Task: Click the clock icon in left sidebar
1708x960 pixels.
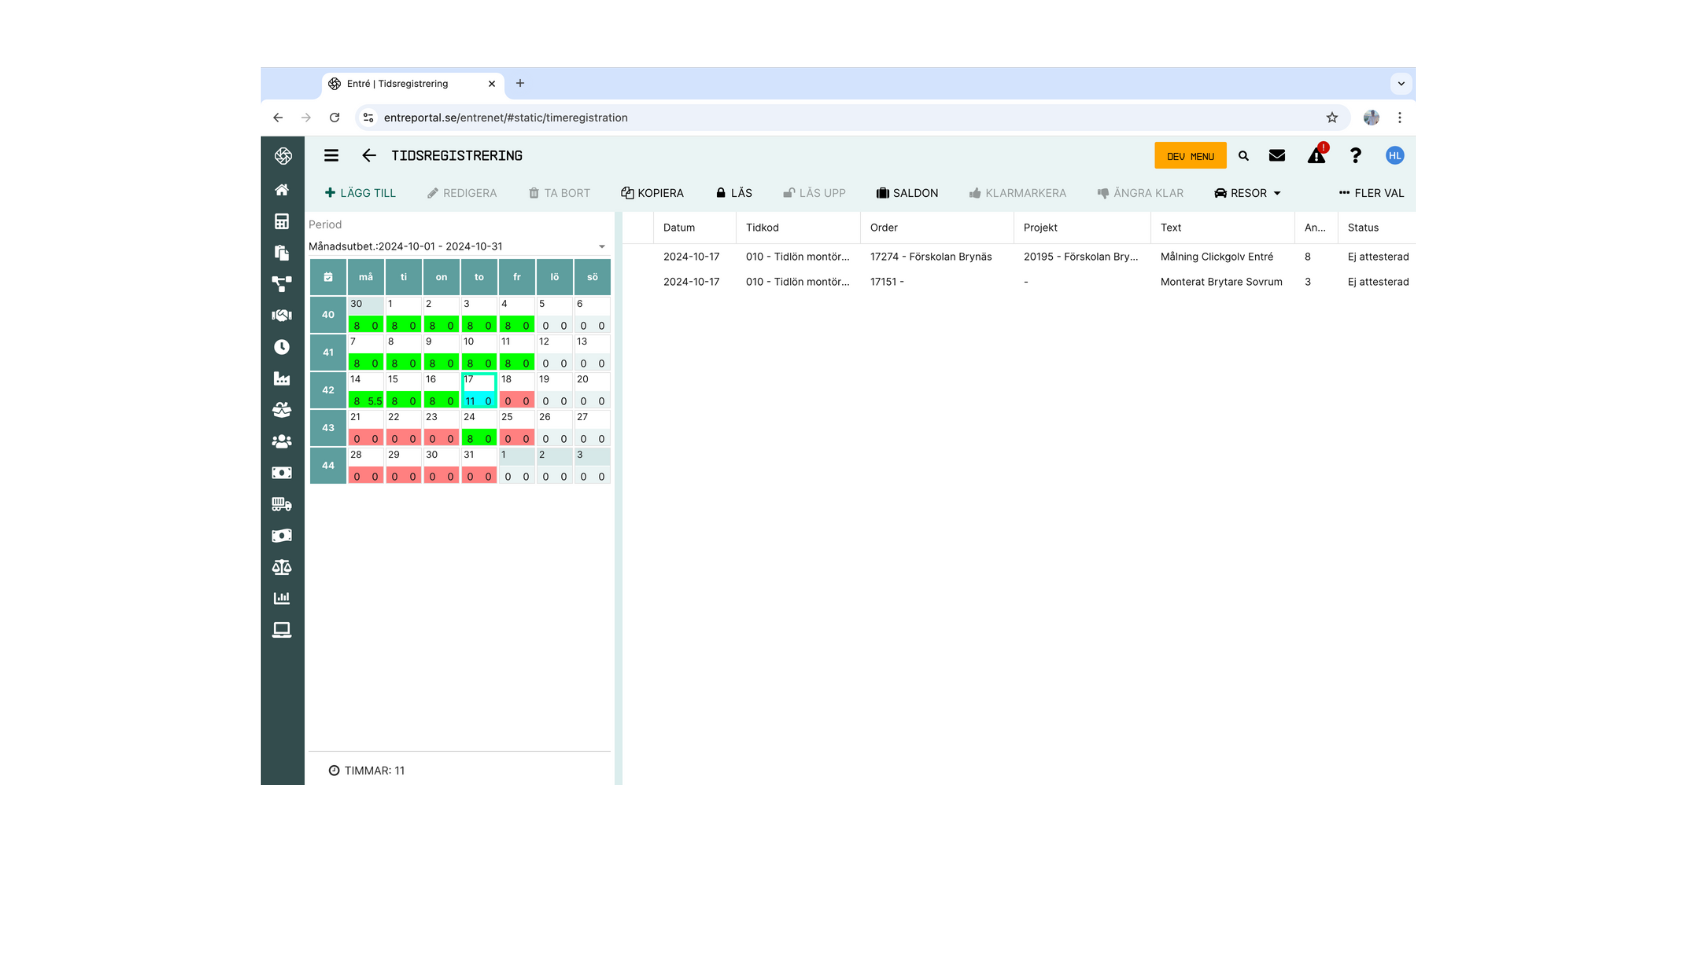Action: pos(282,347)
